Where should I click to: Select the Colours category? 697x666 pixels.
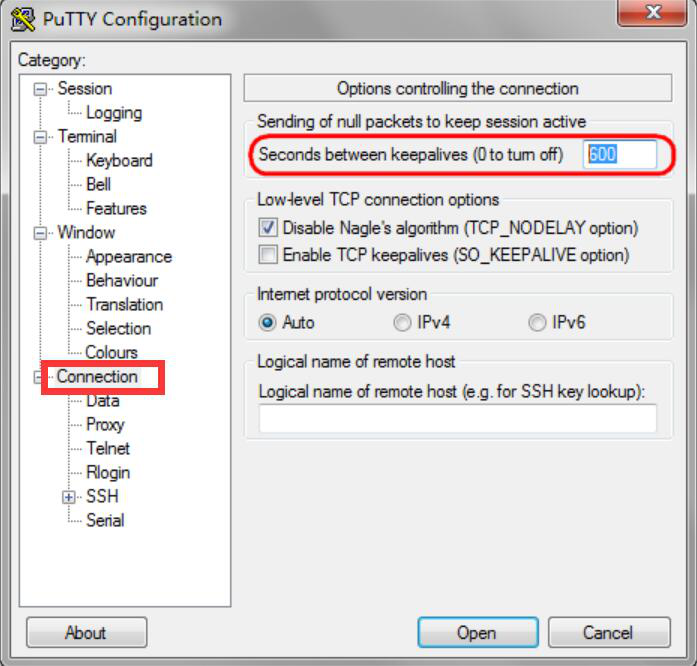[x=112, y=352]
